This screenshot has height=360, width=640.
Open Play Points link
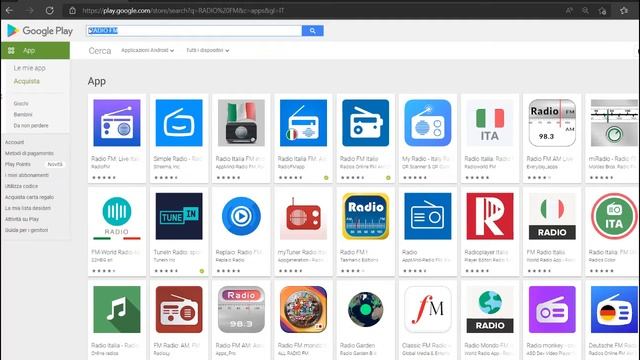pos(18,164)
